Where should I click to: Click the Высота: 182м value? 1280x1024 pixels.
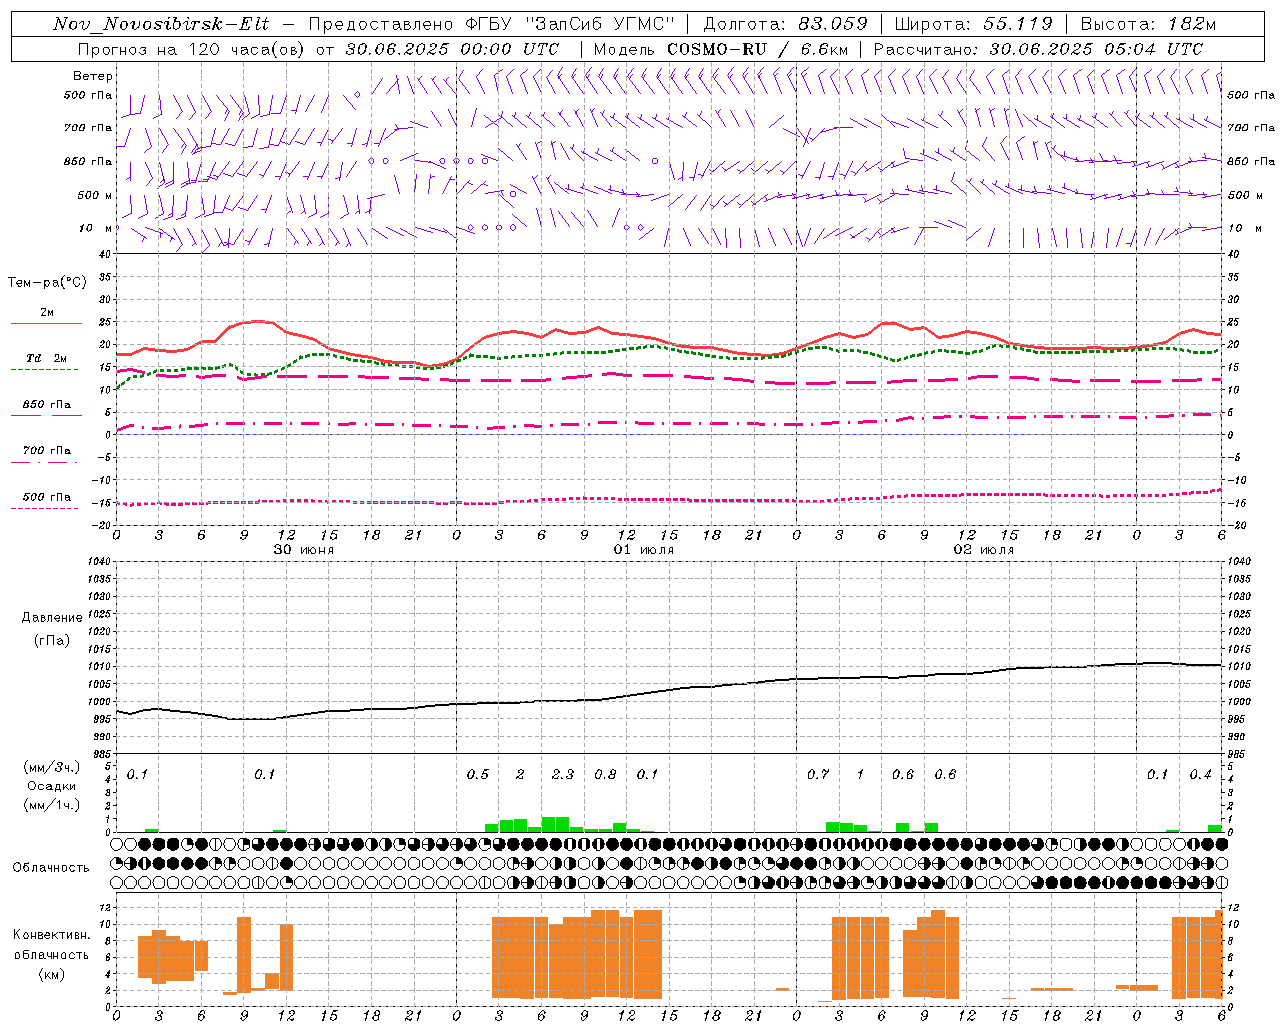click(x=1148, y=24)
